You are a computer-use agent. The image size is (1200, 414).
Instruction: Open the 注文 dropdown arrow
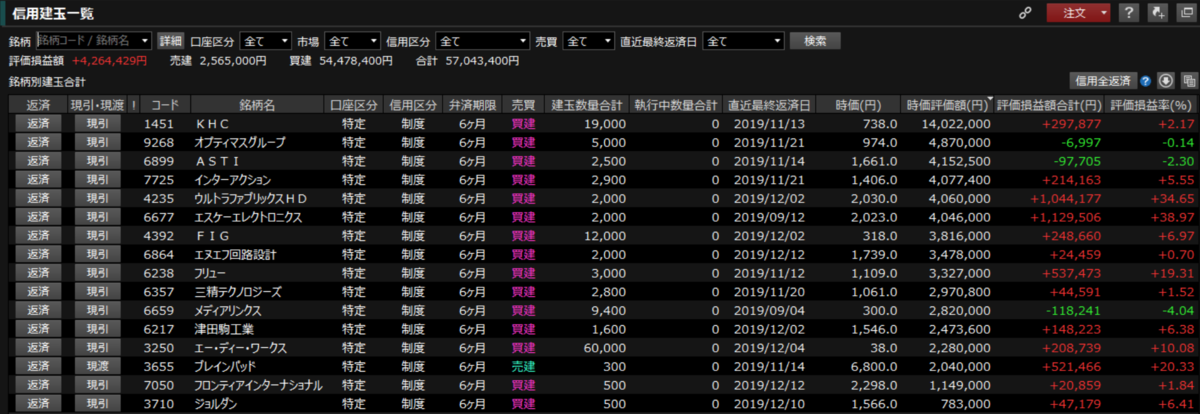coord(1103,13)
